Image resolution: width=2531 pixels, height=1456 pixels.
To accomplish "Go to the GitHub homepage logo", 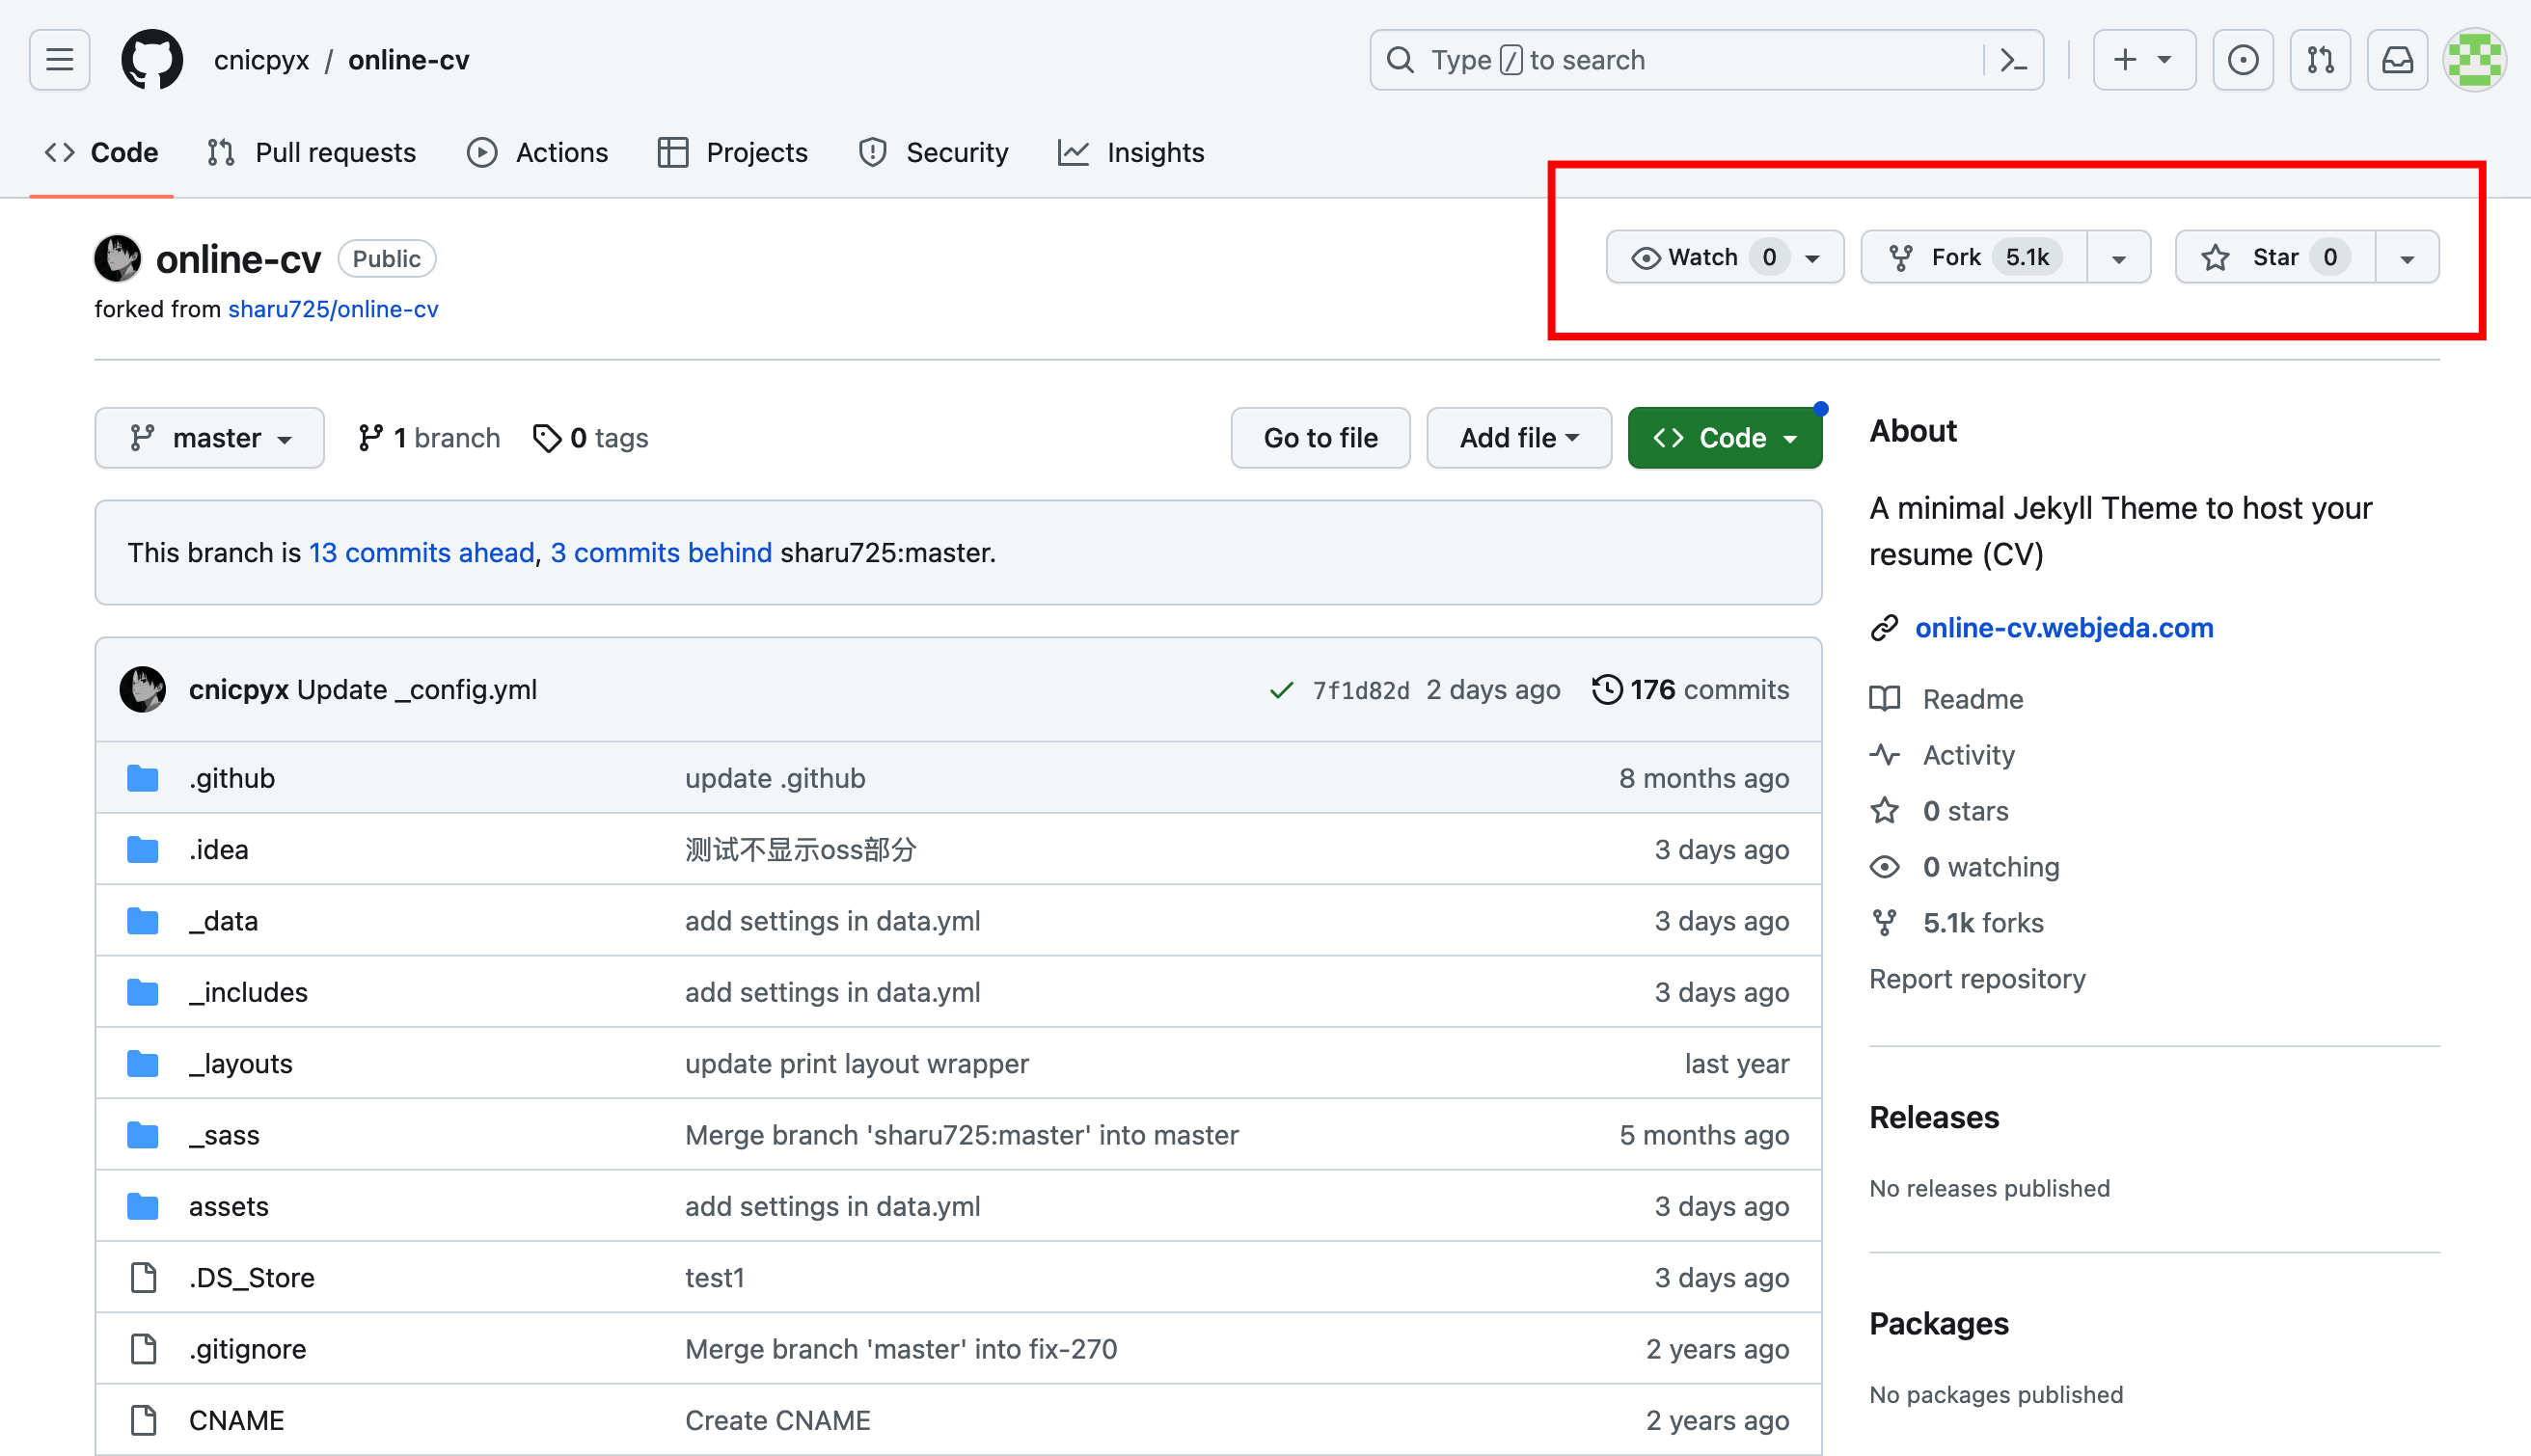I will click(x=152, y=60).
